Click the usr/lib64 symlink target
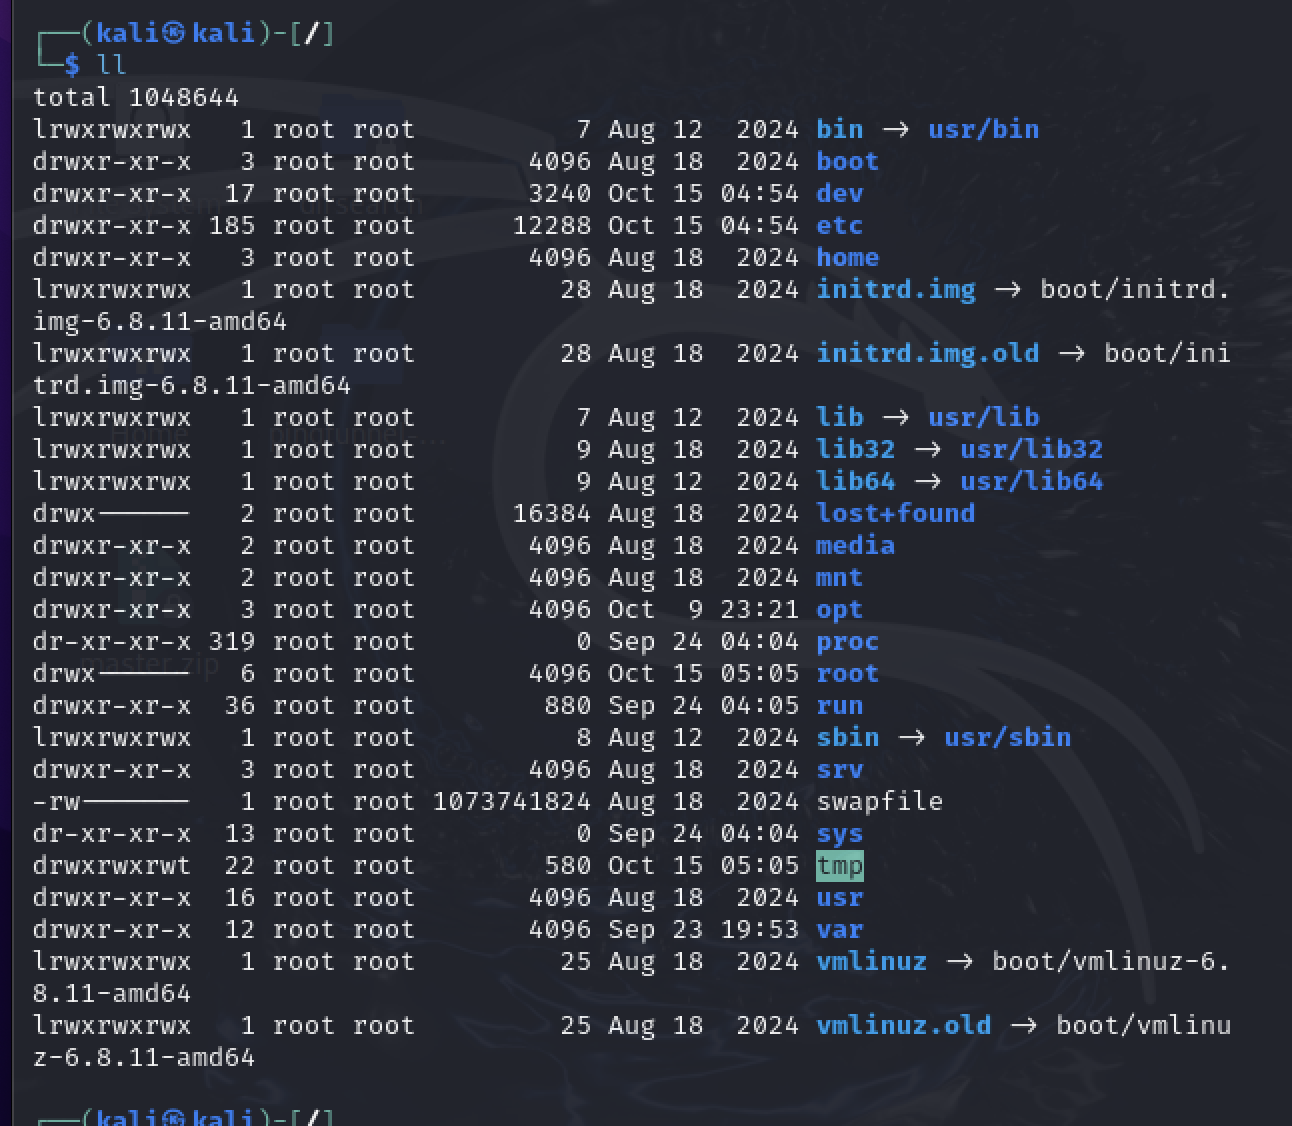This screenshot has height=1126, width=1292. [1031, 481]
